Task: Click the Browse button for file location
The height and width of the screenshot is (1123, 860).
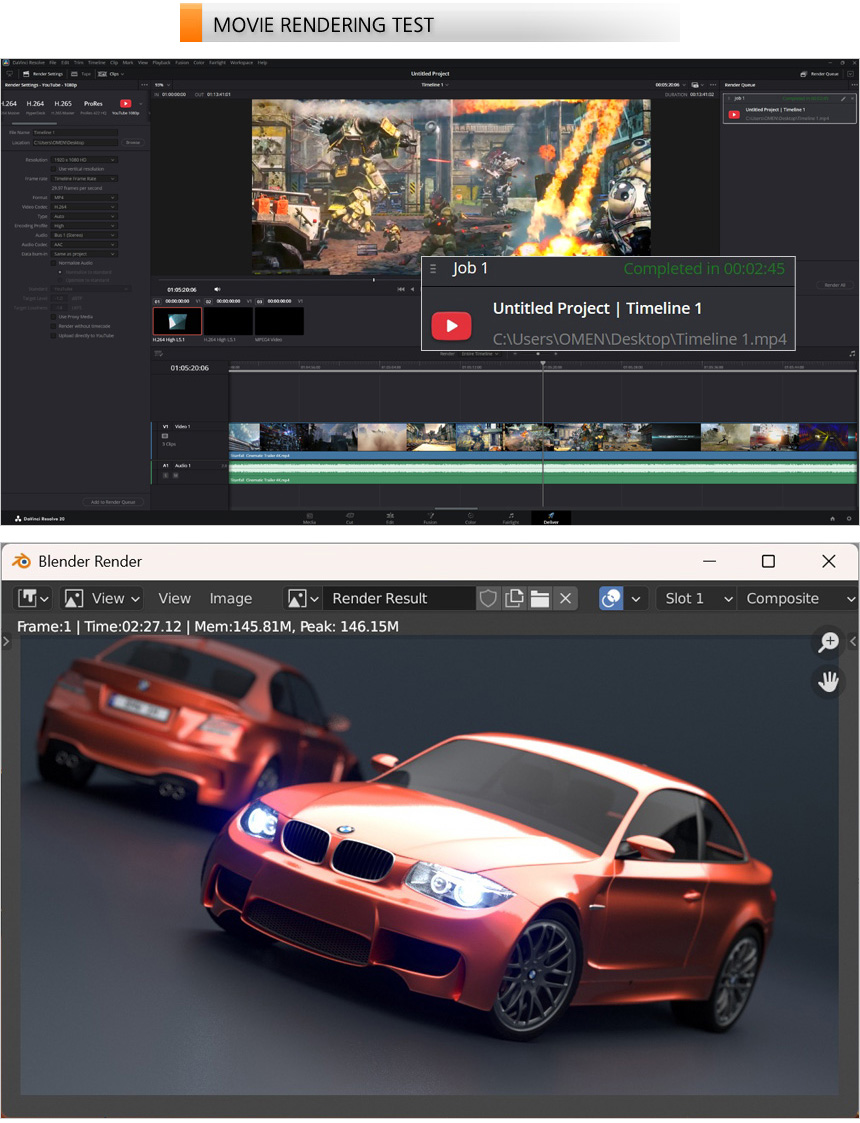Action: pos(132,143)
